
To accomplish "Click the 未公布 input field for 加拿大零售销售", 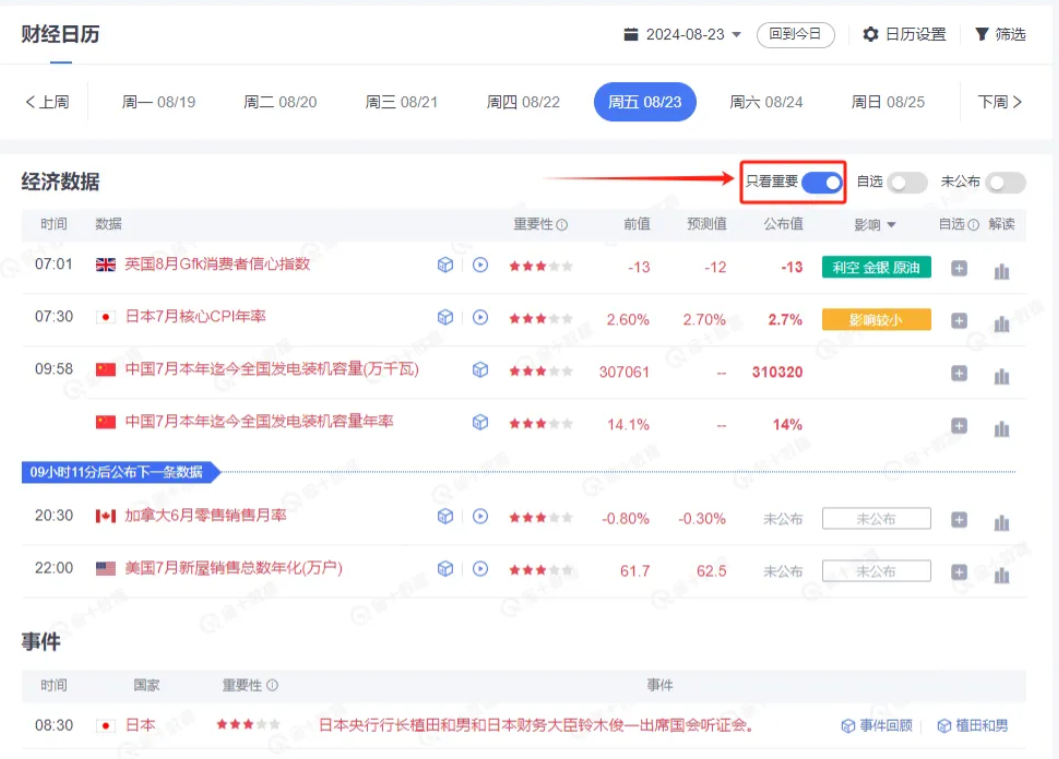I will point(876,519).
